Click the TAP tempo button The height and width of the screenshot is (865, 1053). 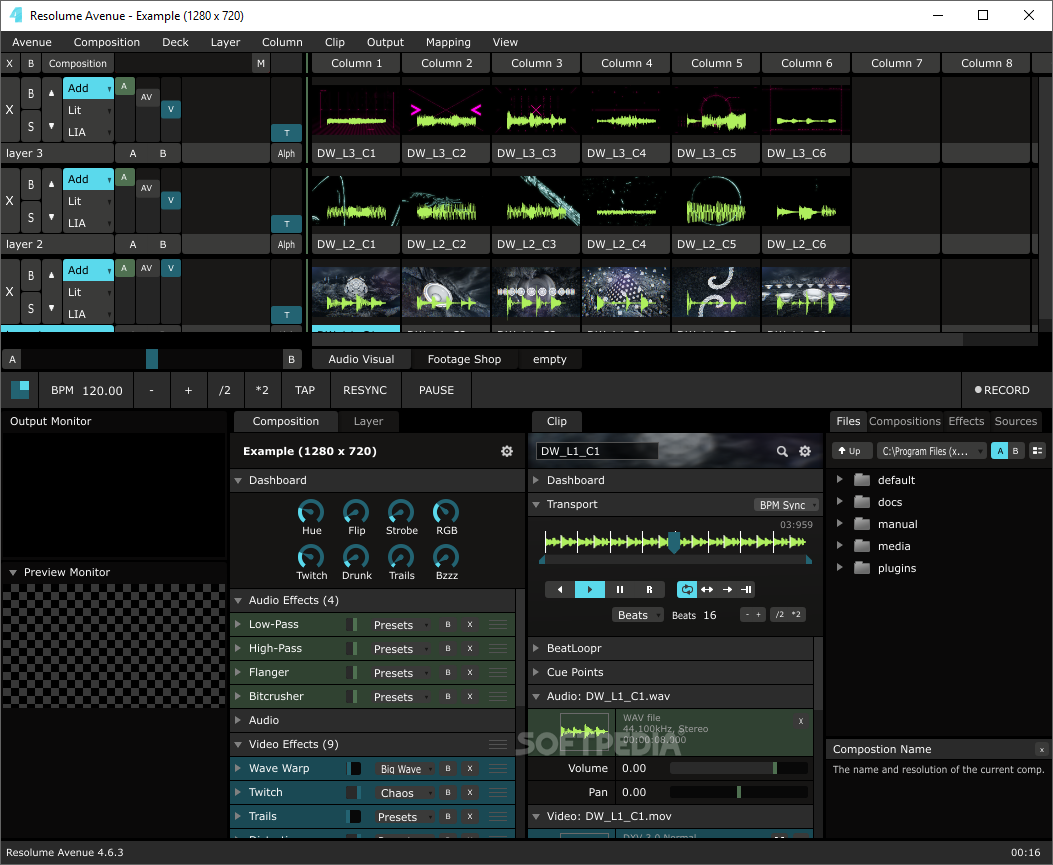pyautogui.click(x=305, y=390)
